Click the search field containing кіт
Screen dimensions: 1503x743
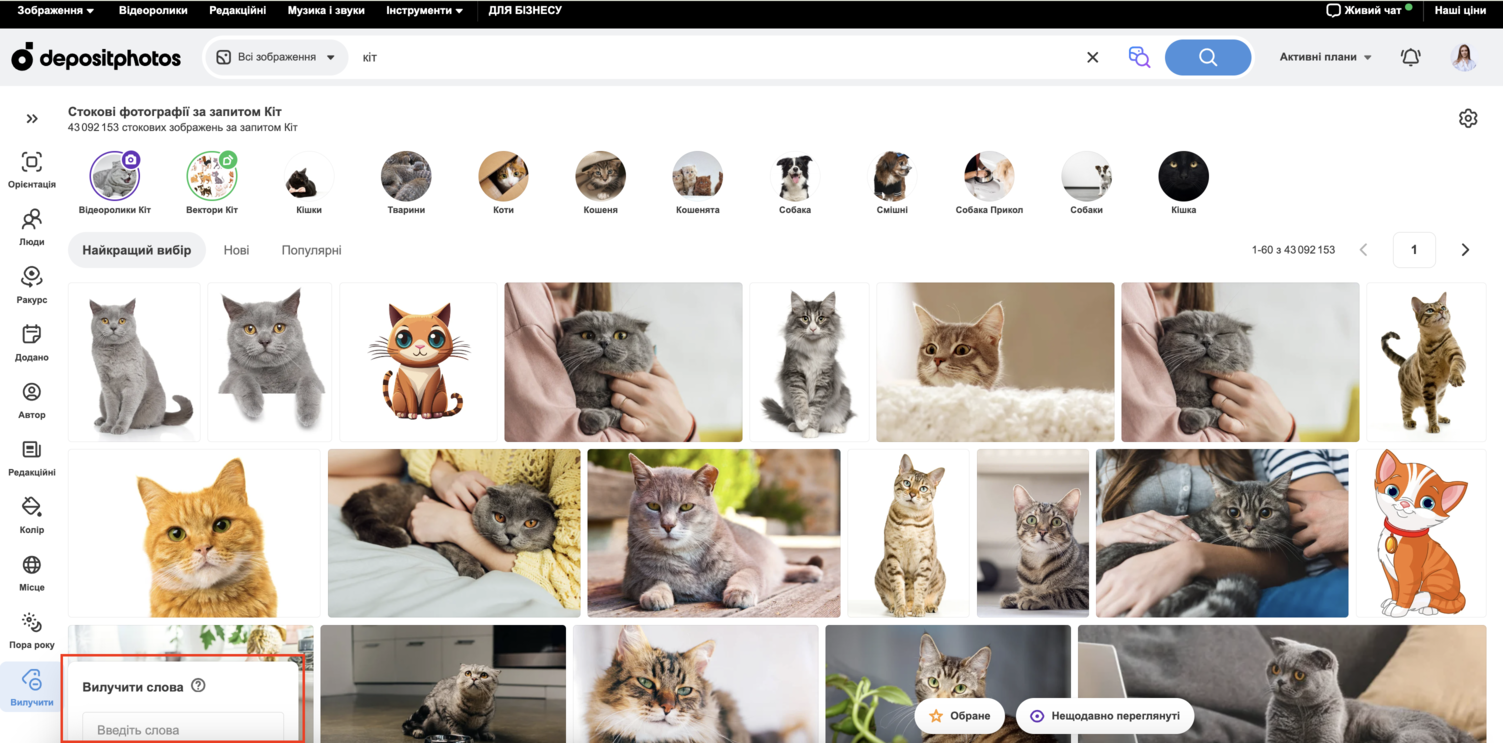(x=715, y=58)
